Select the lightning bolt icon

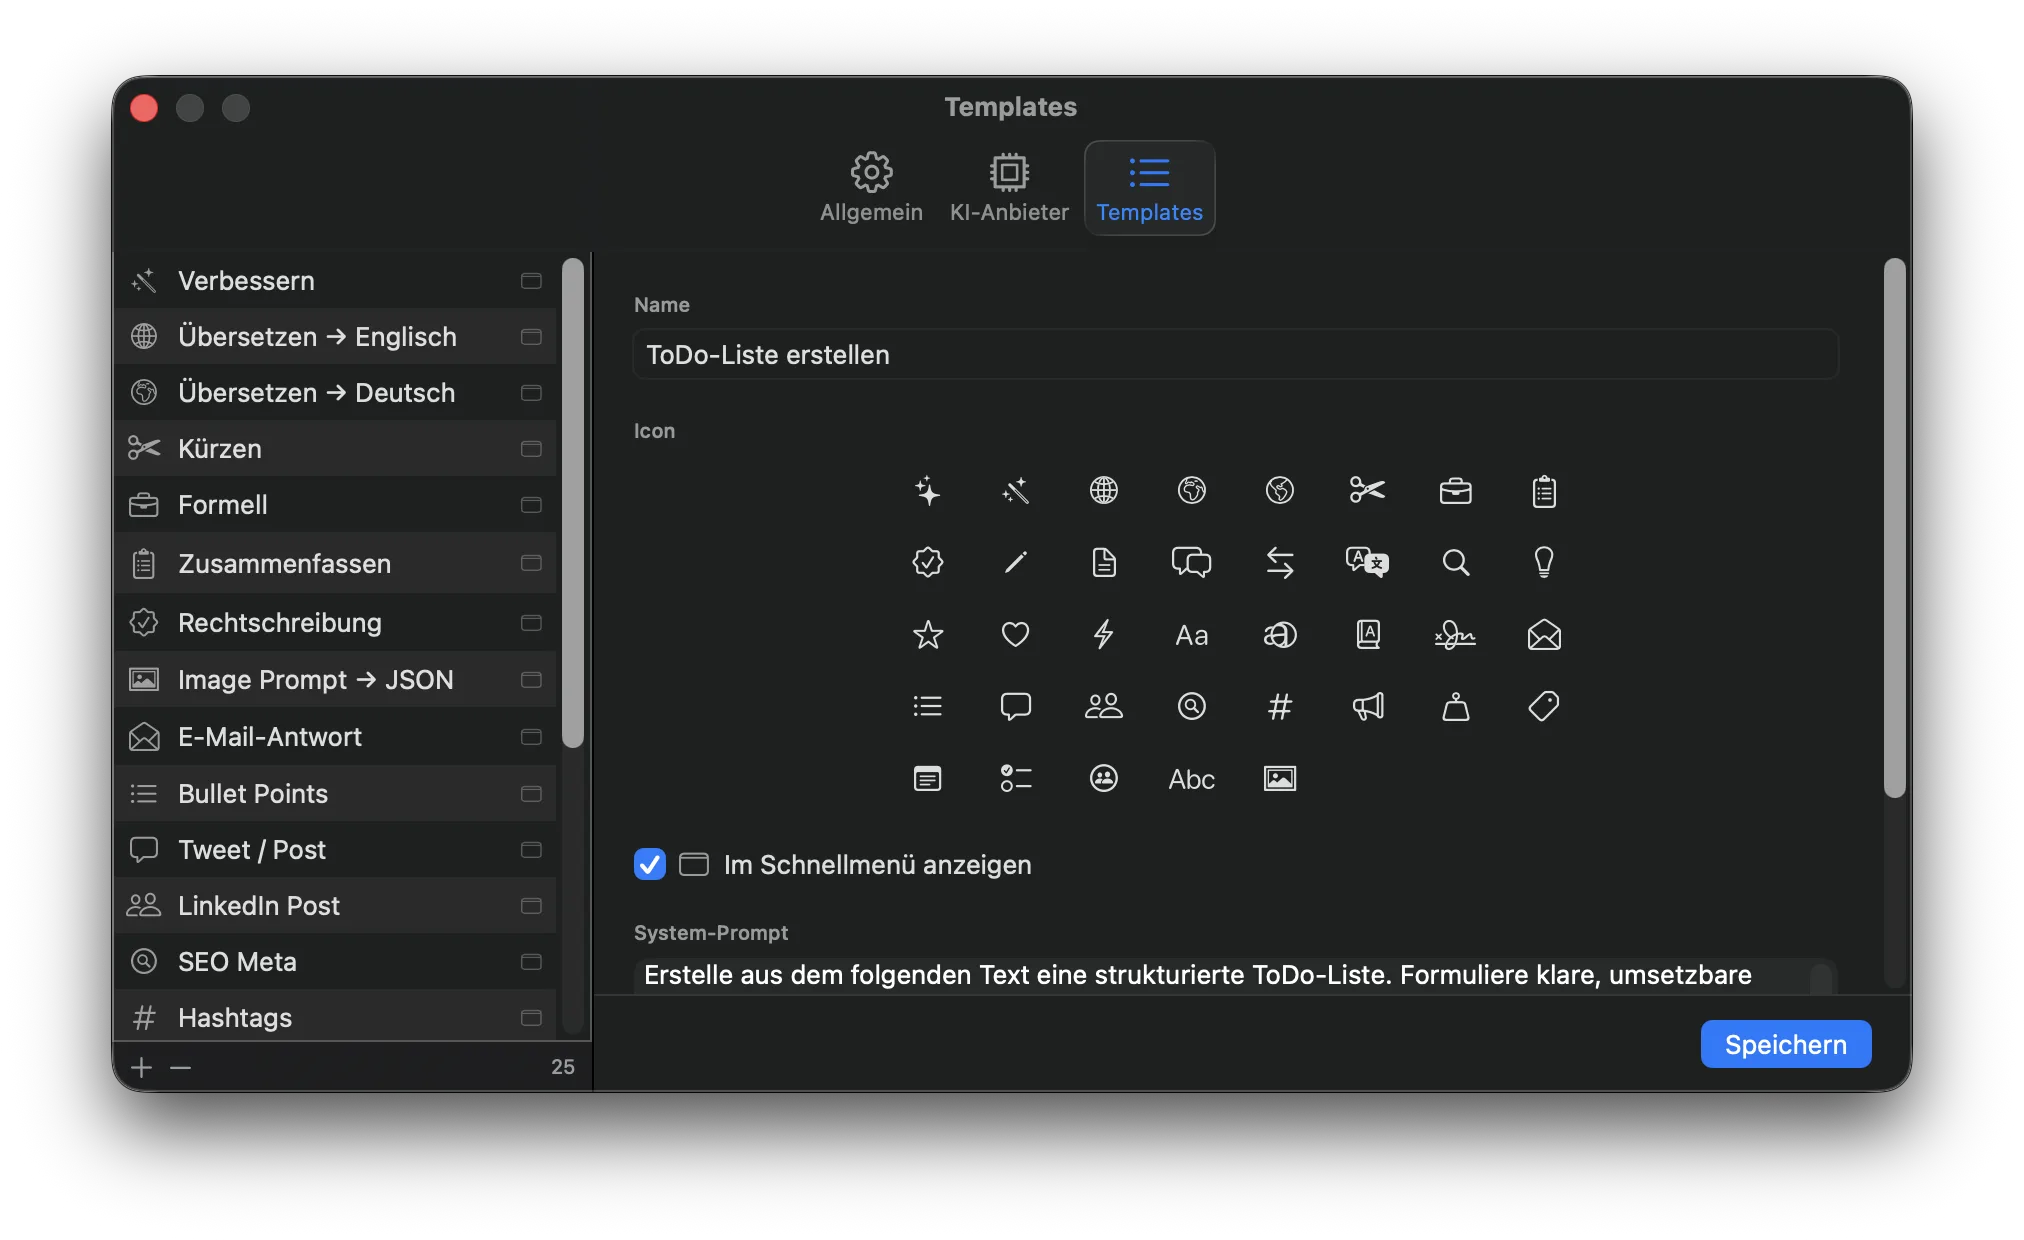tap(1104, 634)
